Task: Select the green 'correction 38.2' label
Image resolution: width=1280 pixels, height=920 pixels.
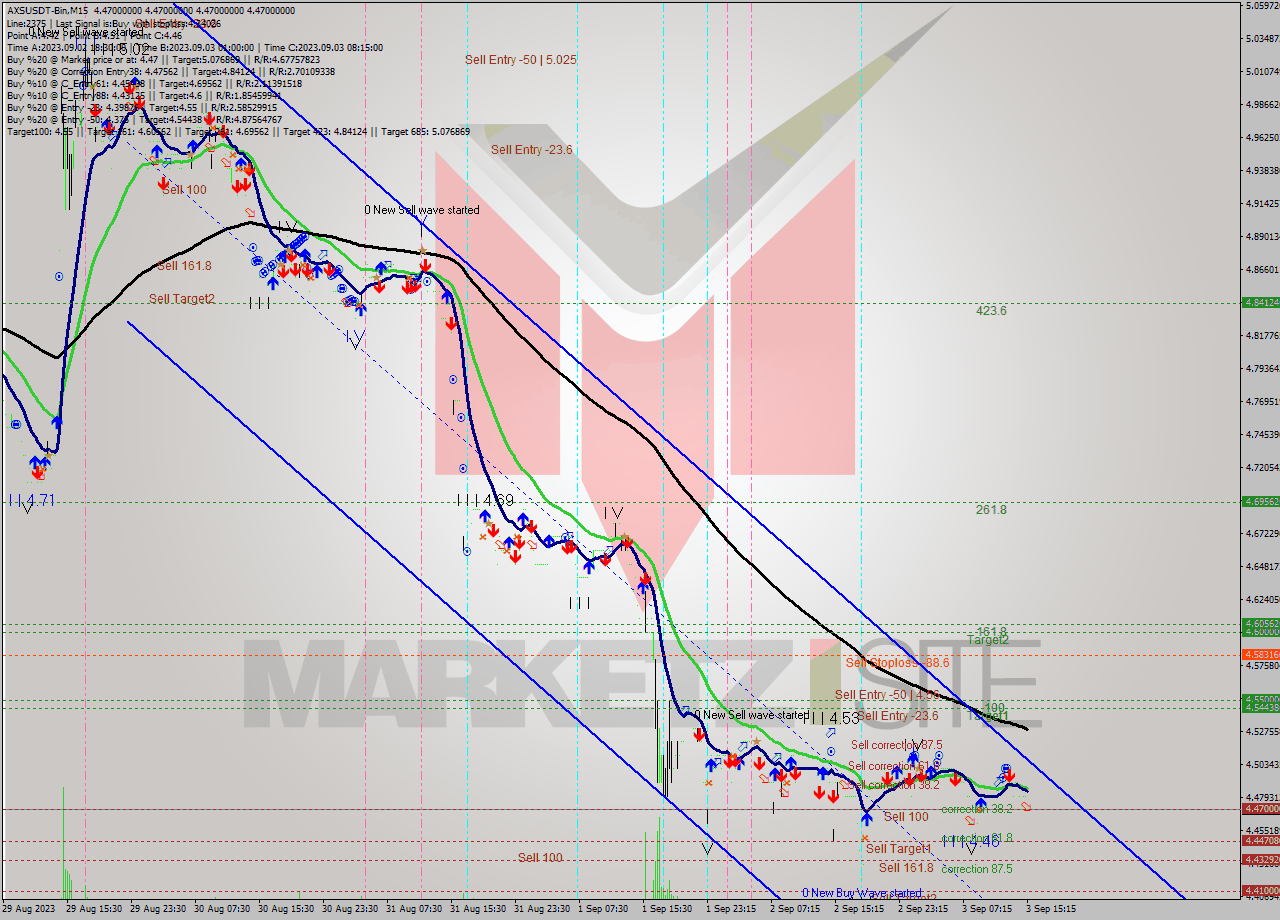Action: pos(977,809)
